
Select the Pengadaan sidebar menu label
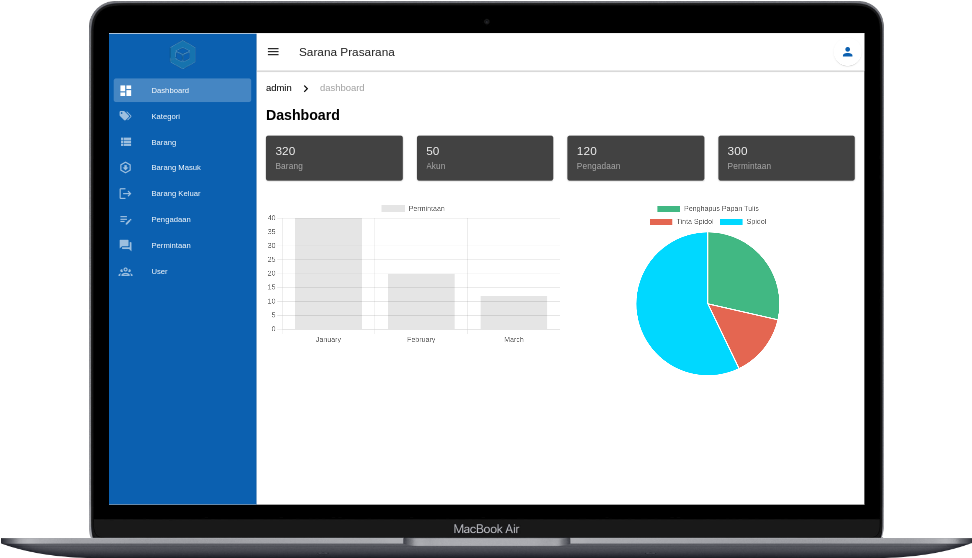(171, 219)
